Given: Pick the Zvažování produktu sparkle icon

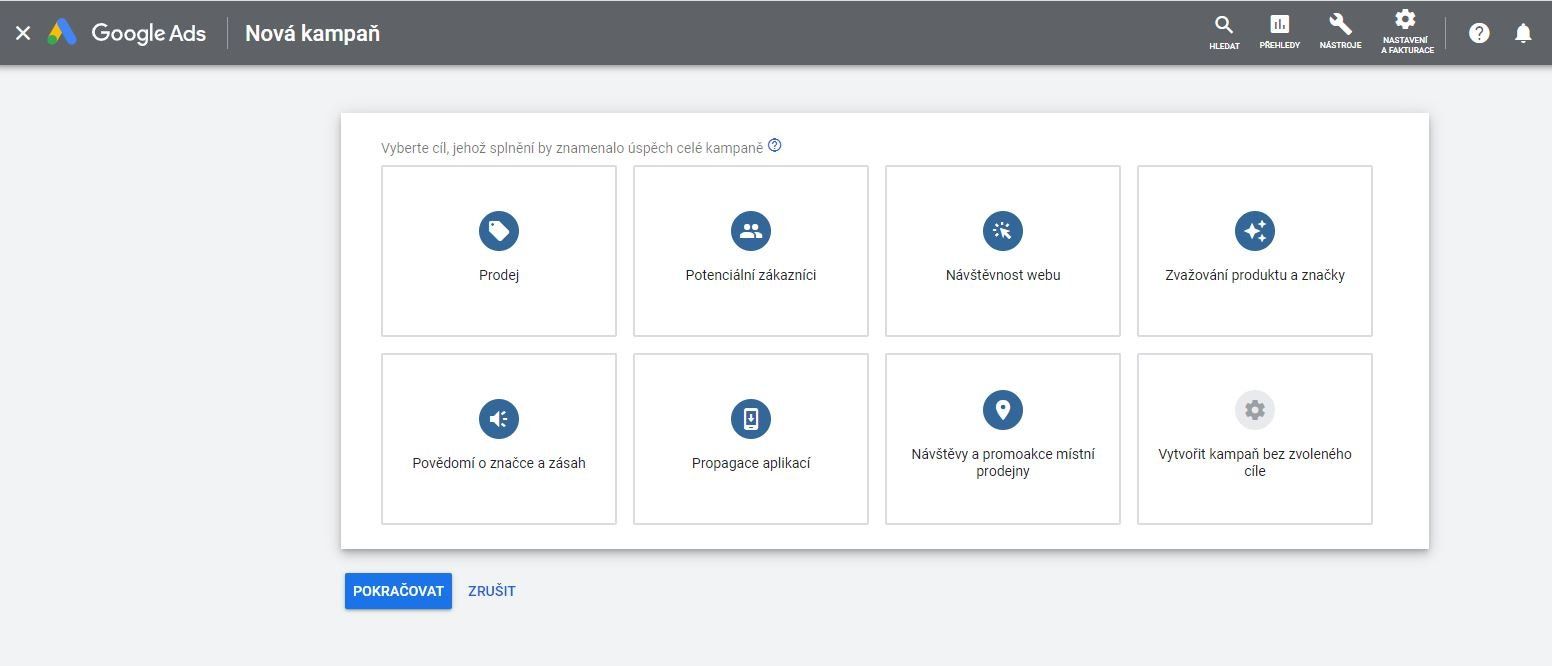Looking at the screenshot, I should point(1255,231).
